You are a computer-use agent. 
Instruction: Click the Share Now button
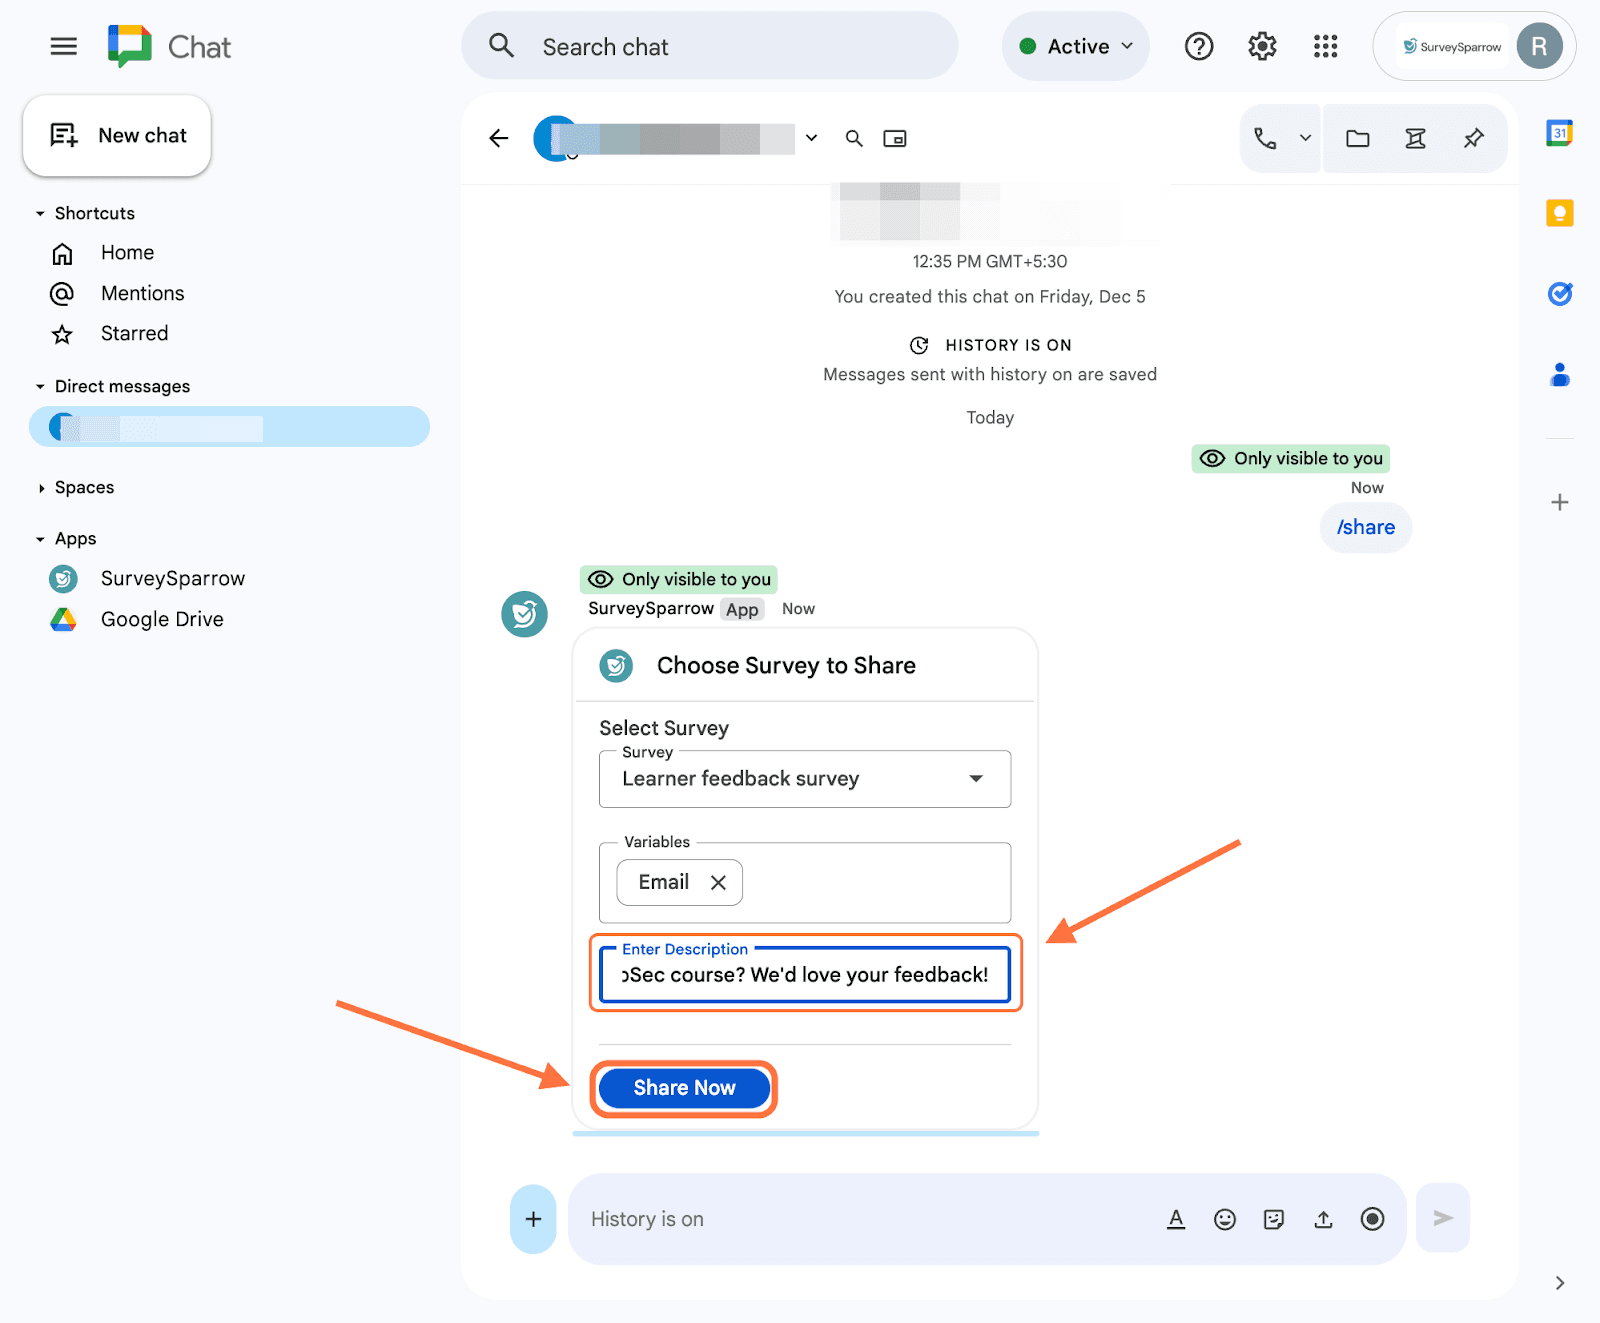(x=684, y=1088)
